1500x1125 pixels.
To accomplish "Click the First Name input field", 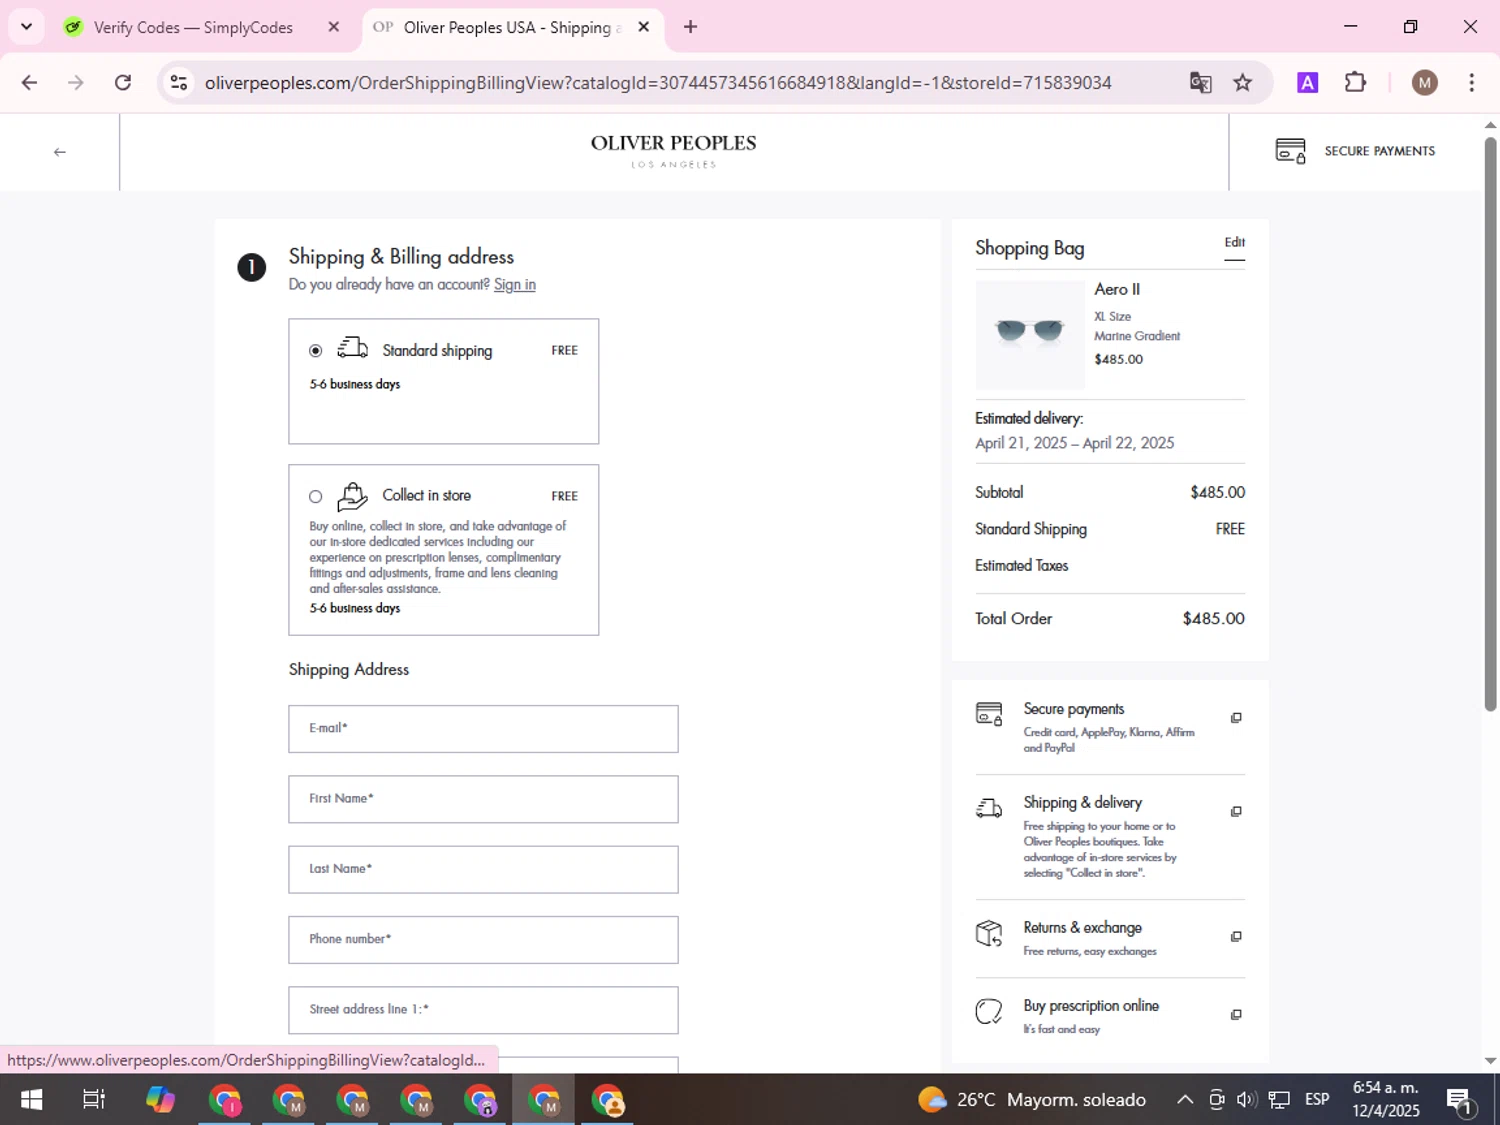I will tap(483, 799).
